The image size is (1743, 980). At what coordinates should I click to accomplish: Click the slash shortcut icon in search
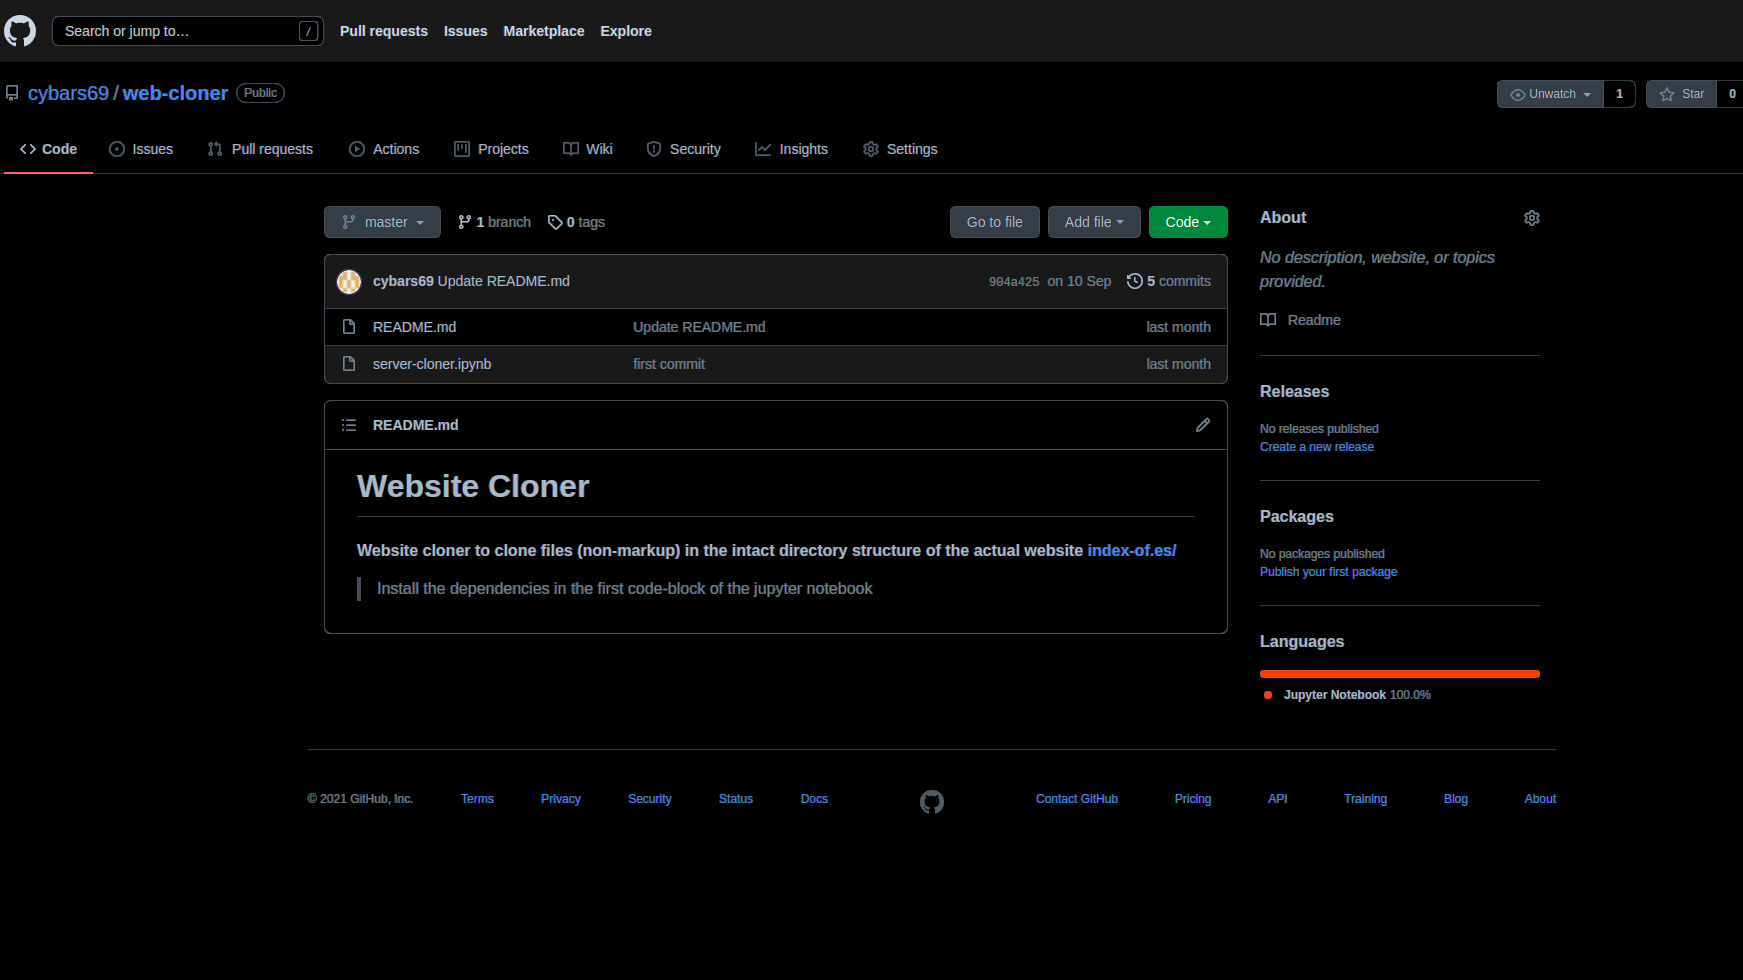(x=309, y=31)
